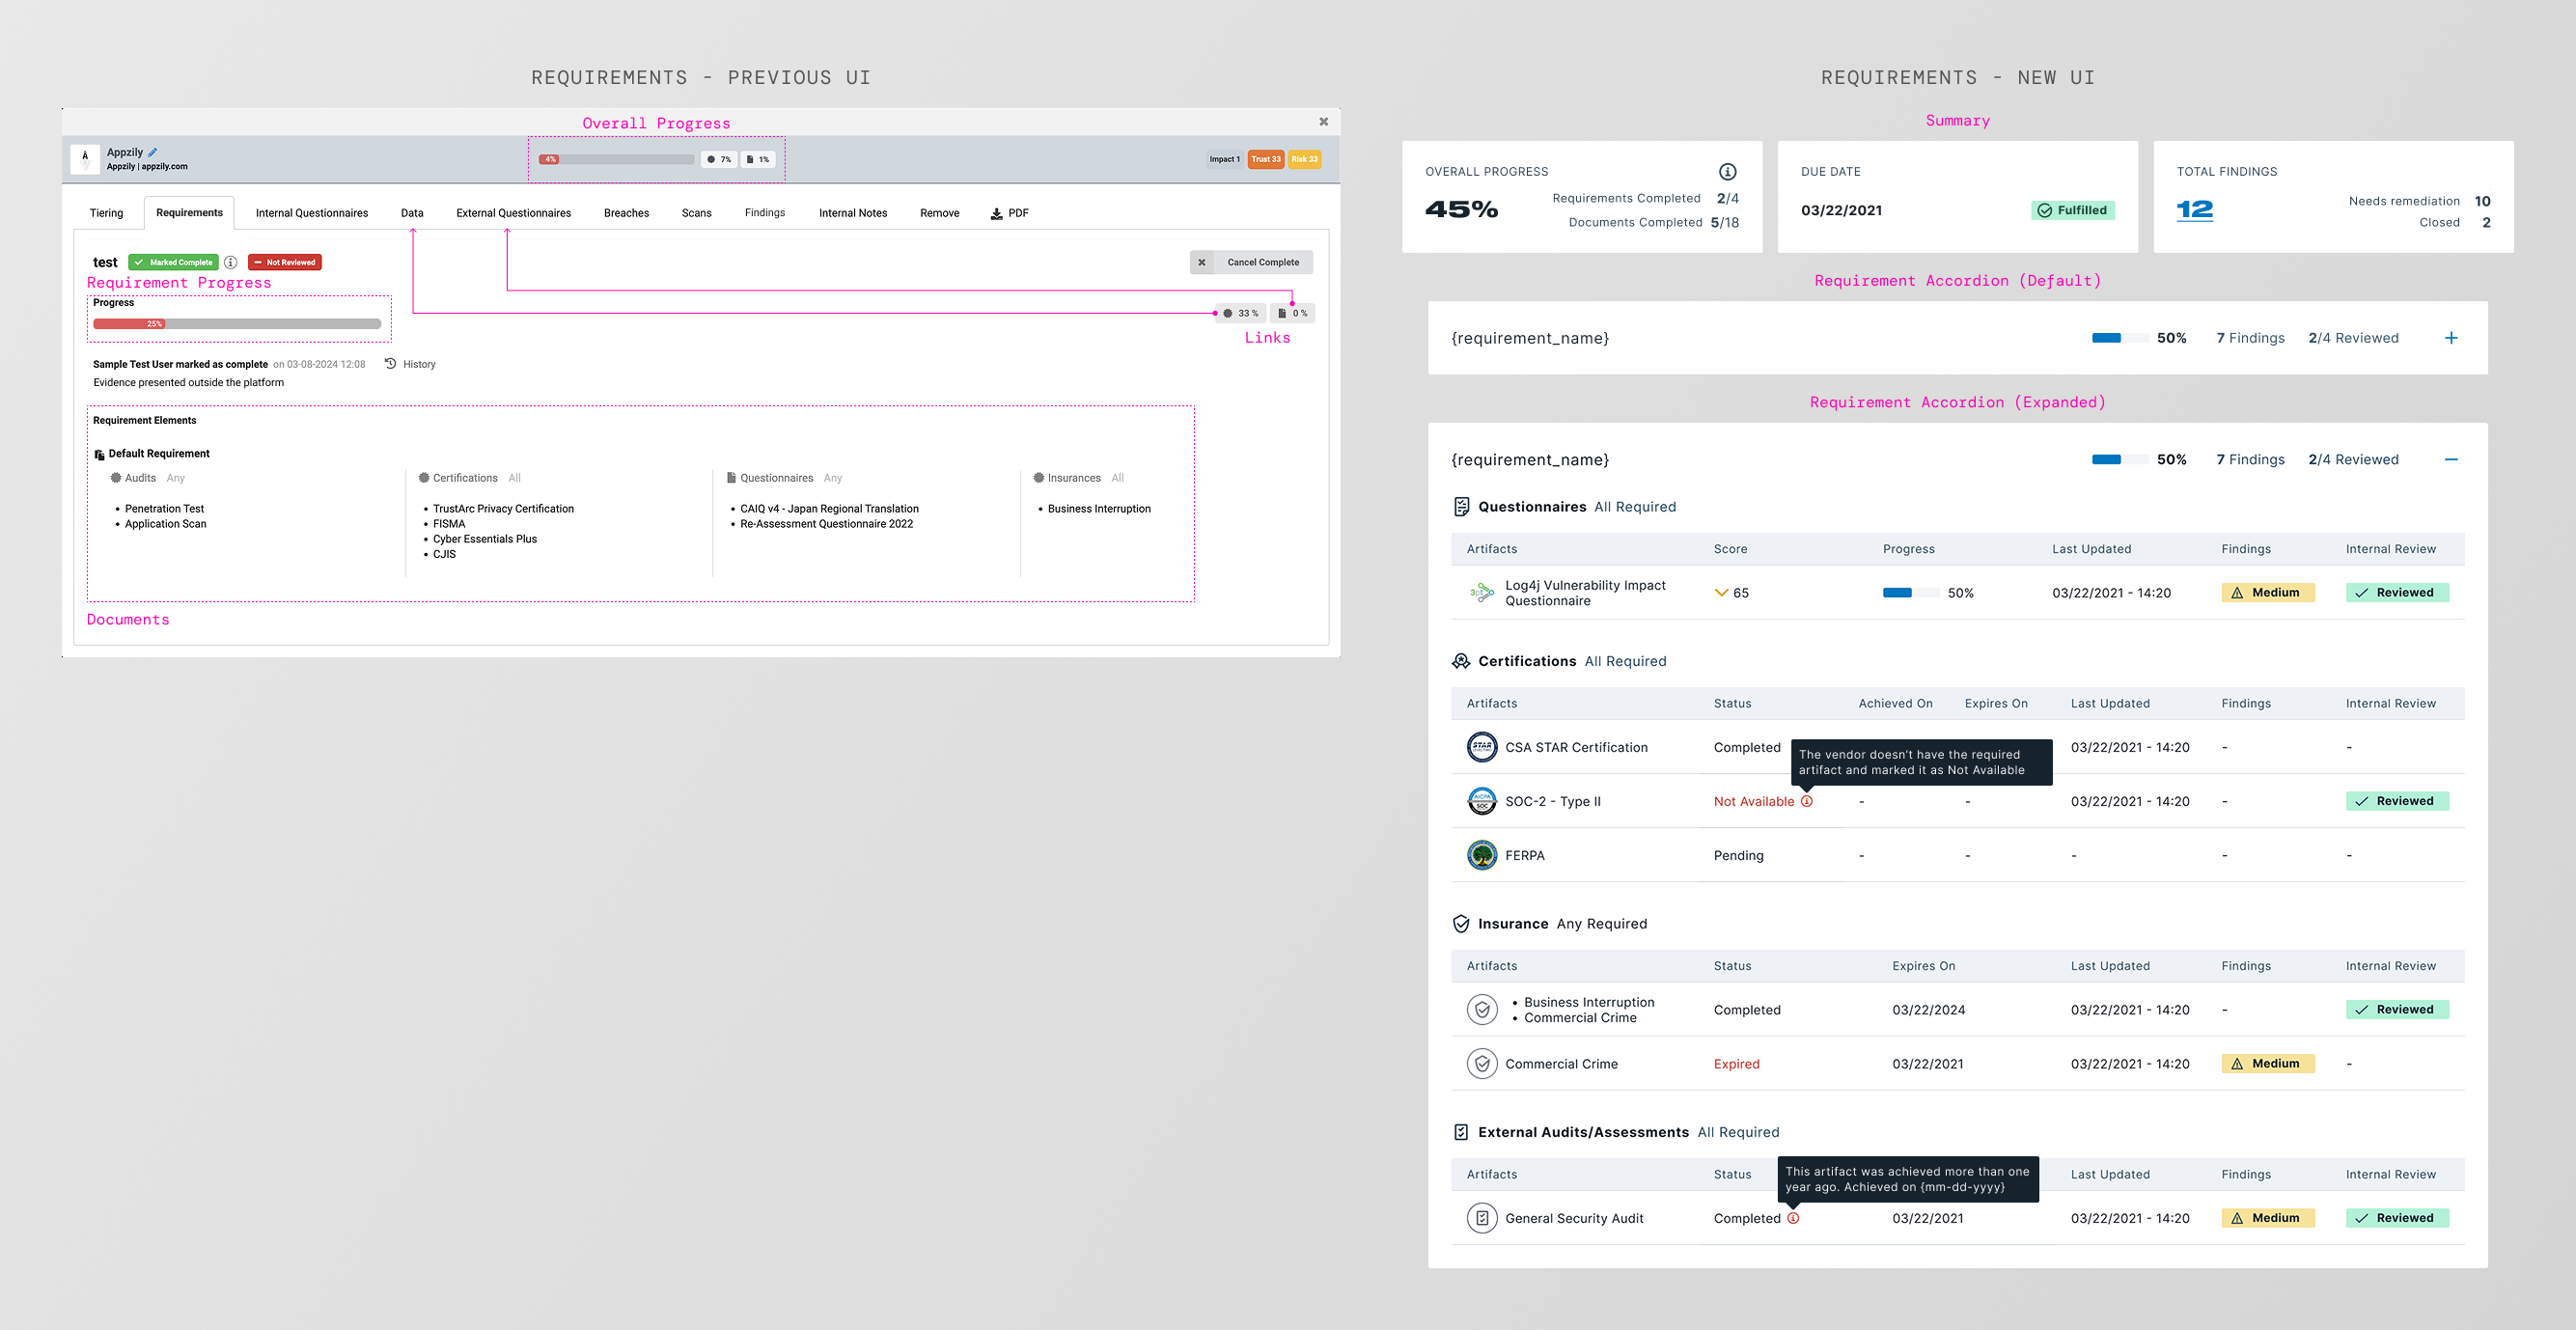Click the SOC-2 Type II logo

[1482, 801]
